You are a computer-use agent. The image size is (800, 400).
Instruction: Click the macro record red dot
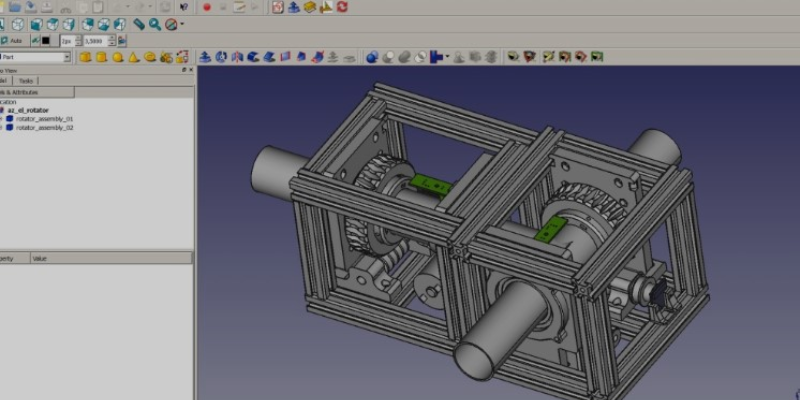(x=207, y=7)
